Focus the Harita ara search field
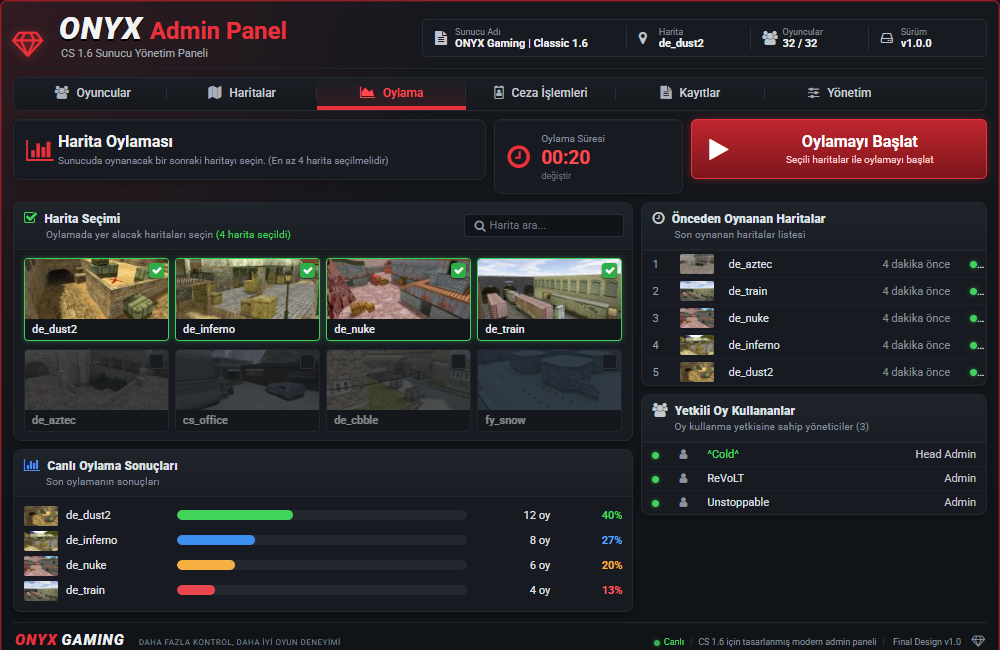 (544, 225)
